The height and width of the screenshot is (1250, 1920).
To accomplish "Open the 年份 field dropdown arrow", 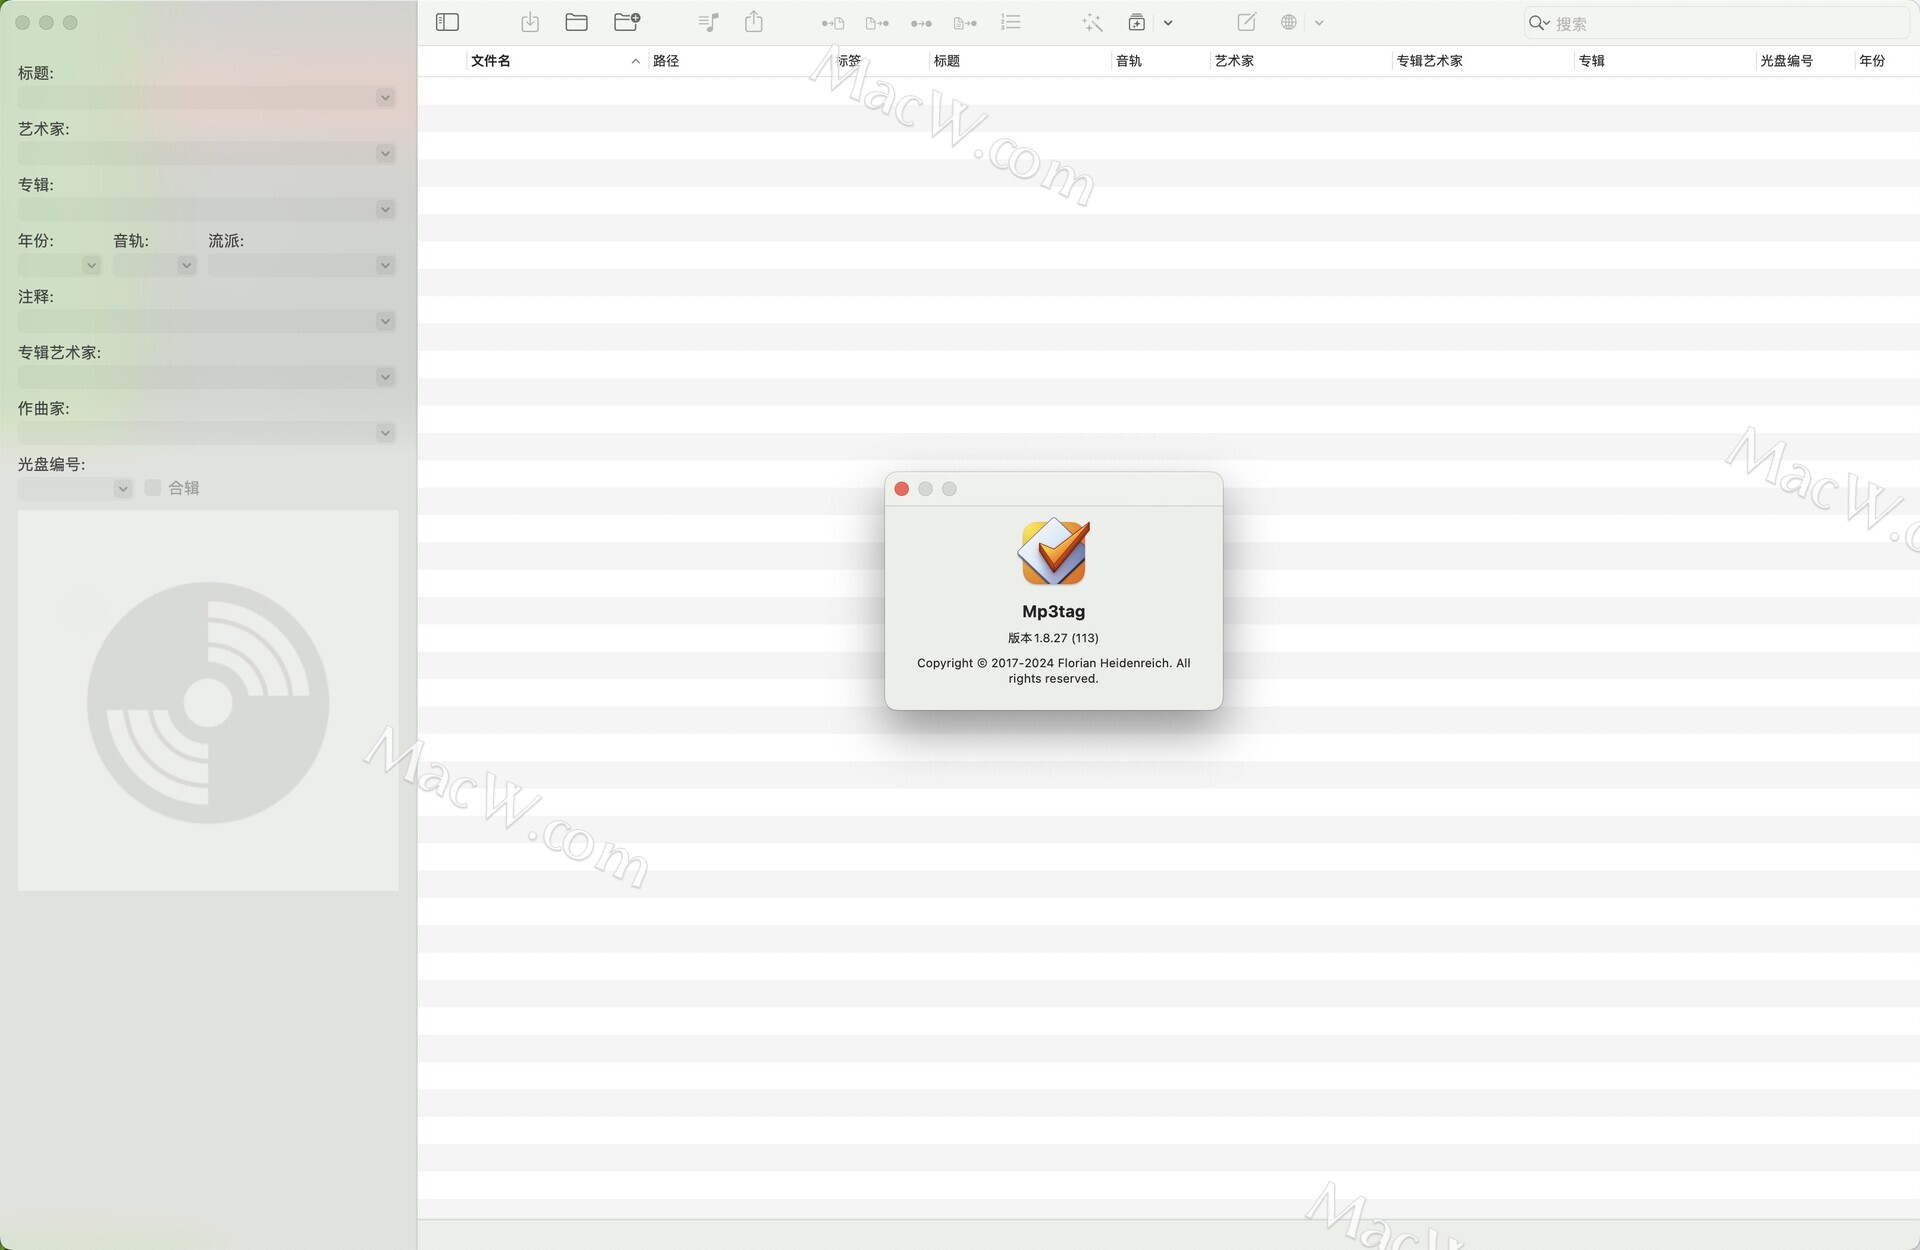I will pyautogui.click(x=91, y=266).
